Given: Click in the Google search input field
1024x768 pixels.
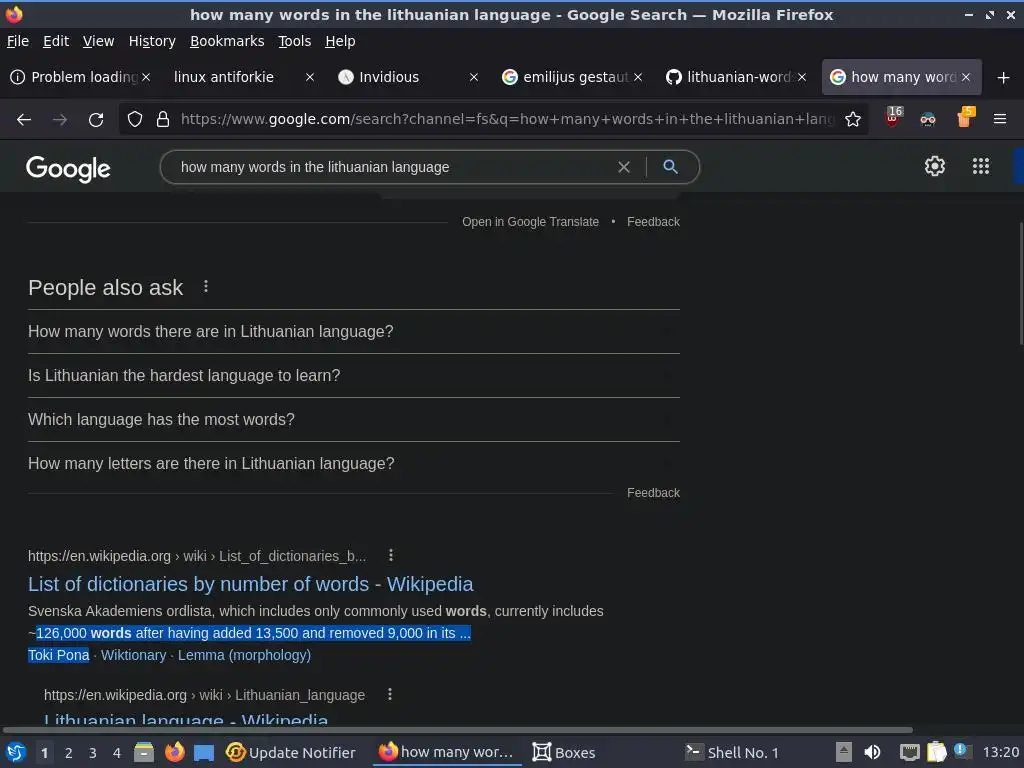Looking at the screenshot, I should point(392,167).
